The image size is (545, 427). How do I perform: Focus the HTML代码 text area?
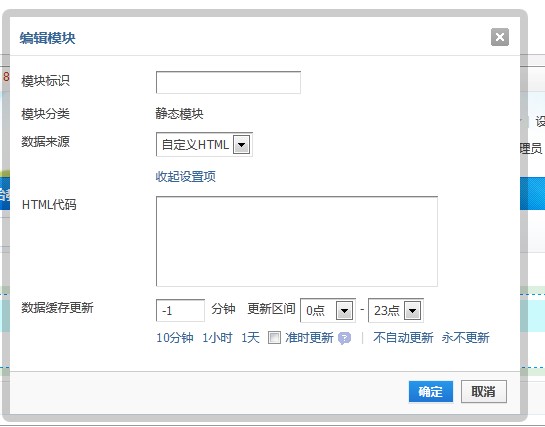point(297,241)
